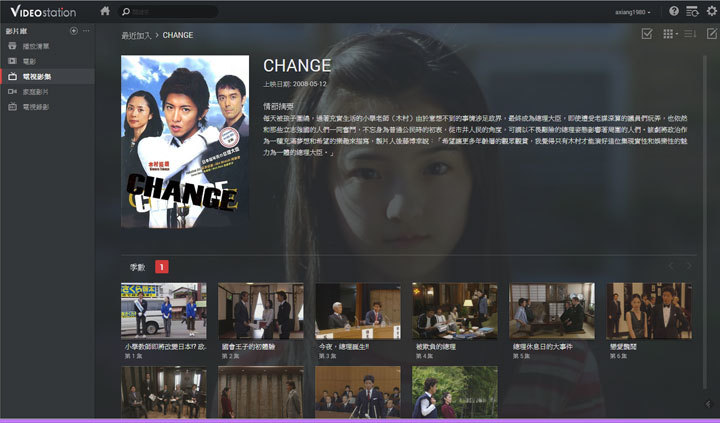Open 電視錄影 TV recordings library
Screen dimensions: 720x423
coord(47,107)
